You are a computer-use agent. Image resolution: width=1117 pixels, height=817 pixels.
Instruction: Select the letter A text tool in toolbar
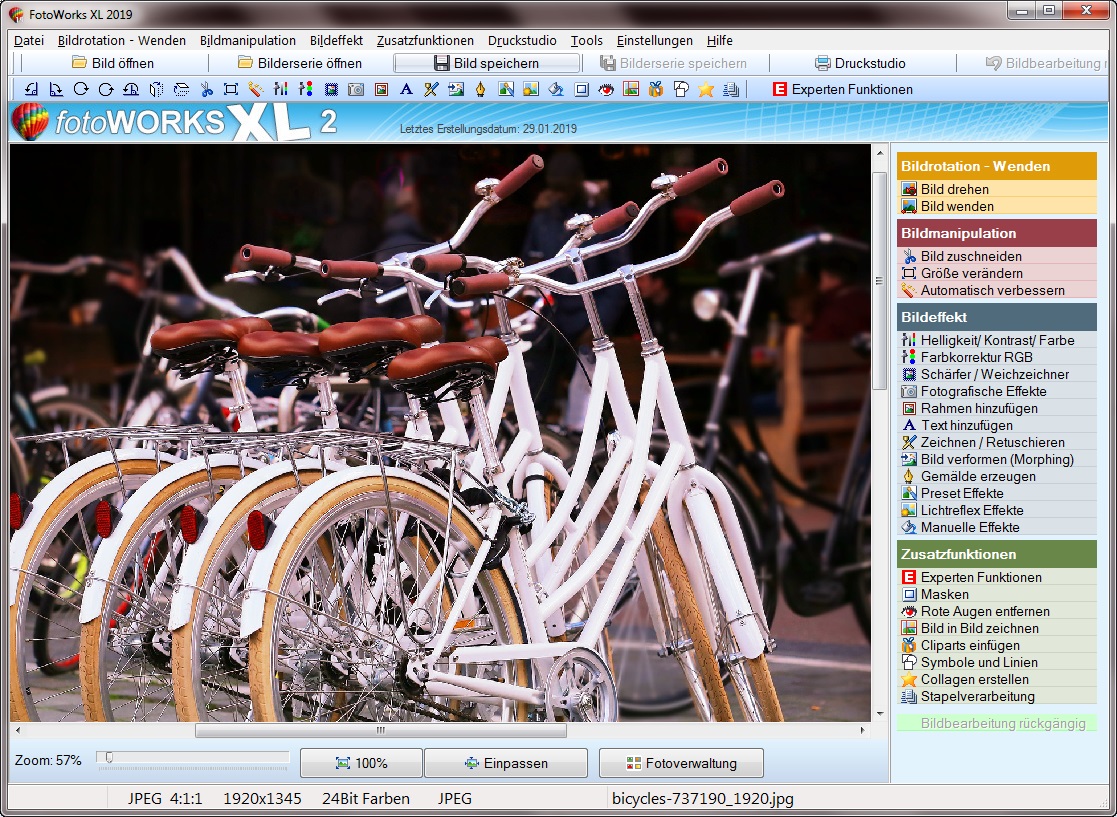point(406,89)
